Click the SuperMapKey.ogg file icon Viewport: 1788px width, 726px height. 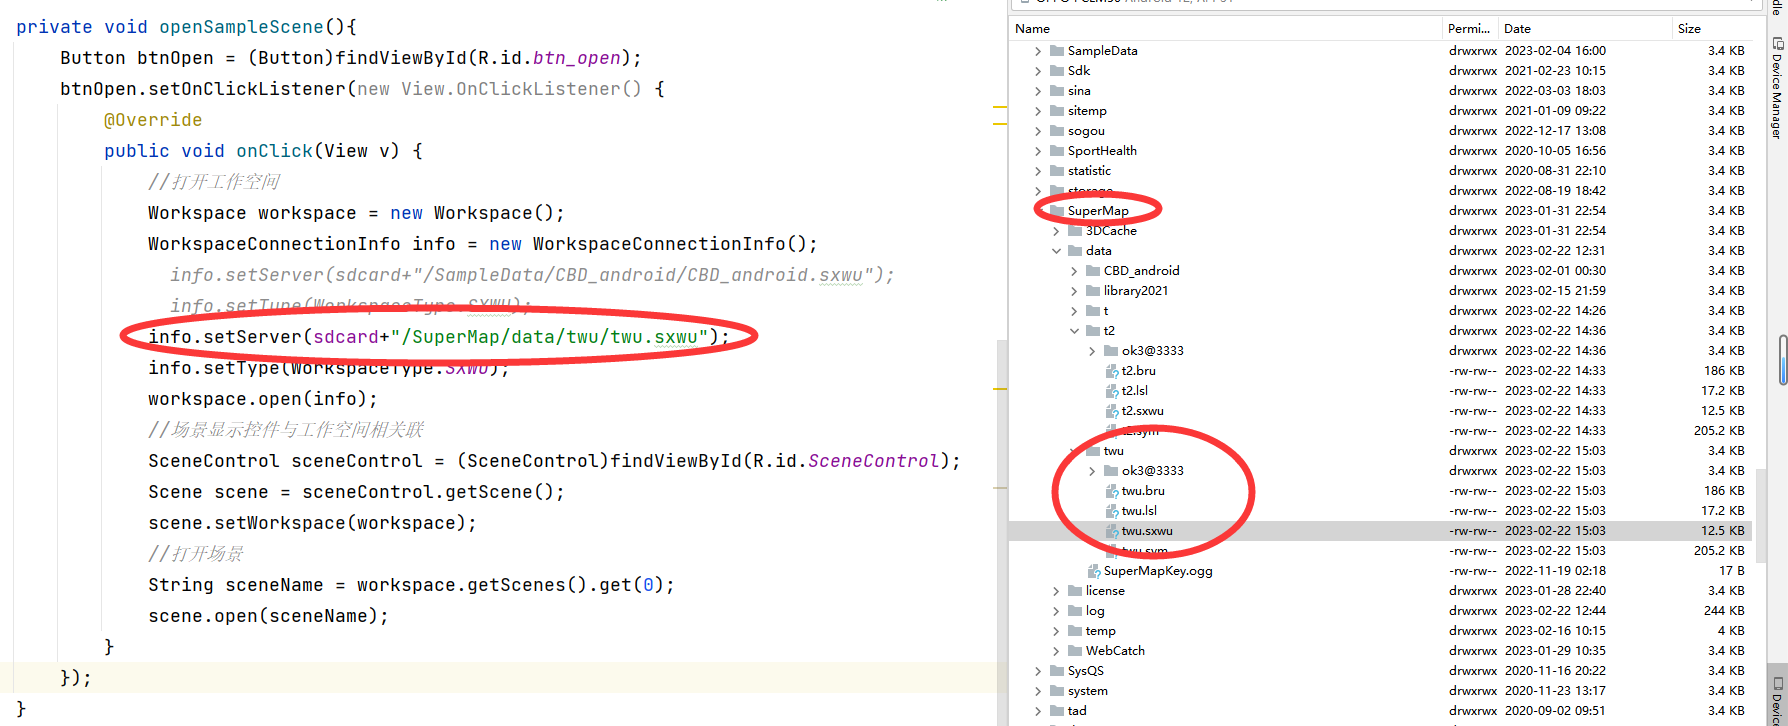click(1094, 570)
